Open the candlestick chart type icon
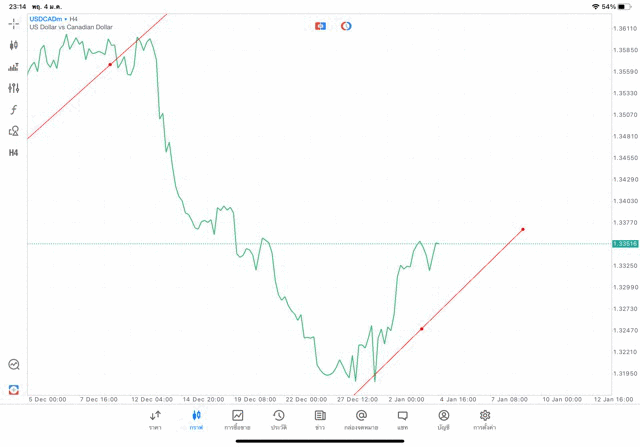Viewport: 640px width, 447px height. [14, 45]
